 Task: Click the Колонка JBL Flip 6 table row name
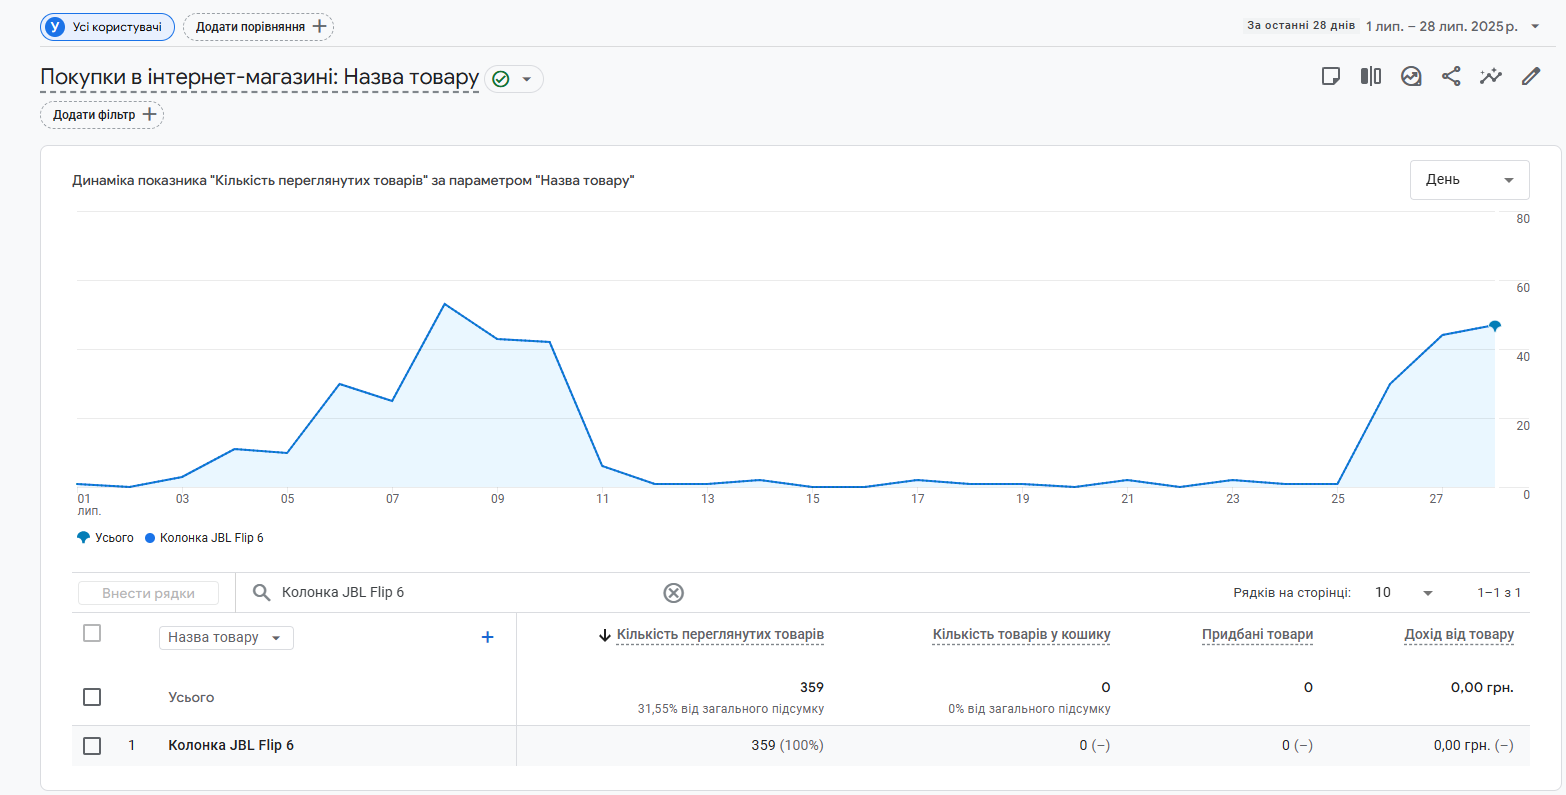pos(231,746)
